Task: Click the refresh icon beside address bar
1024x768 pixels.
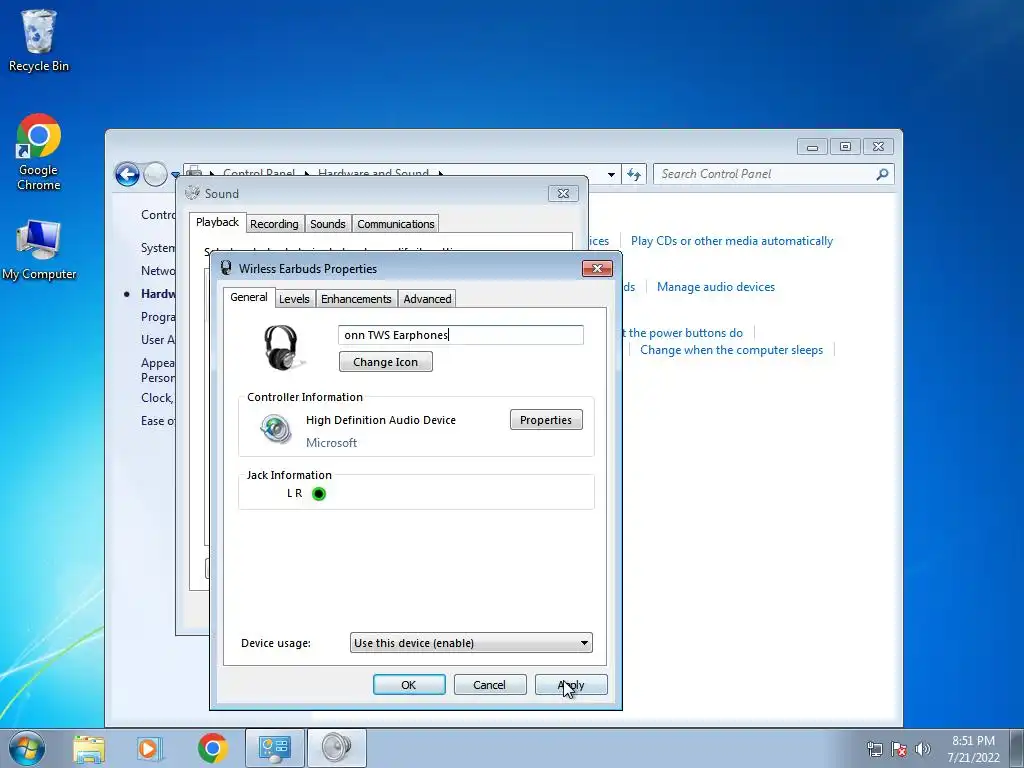Action: click(633, 174)
